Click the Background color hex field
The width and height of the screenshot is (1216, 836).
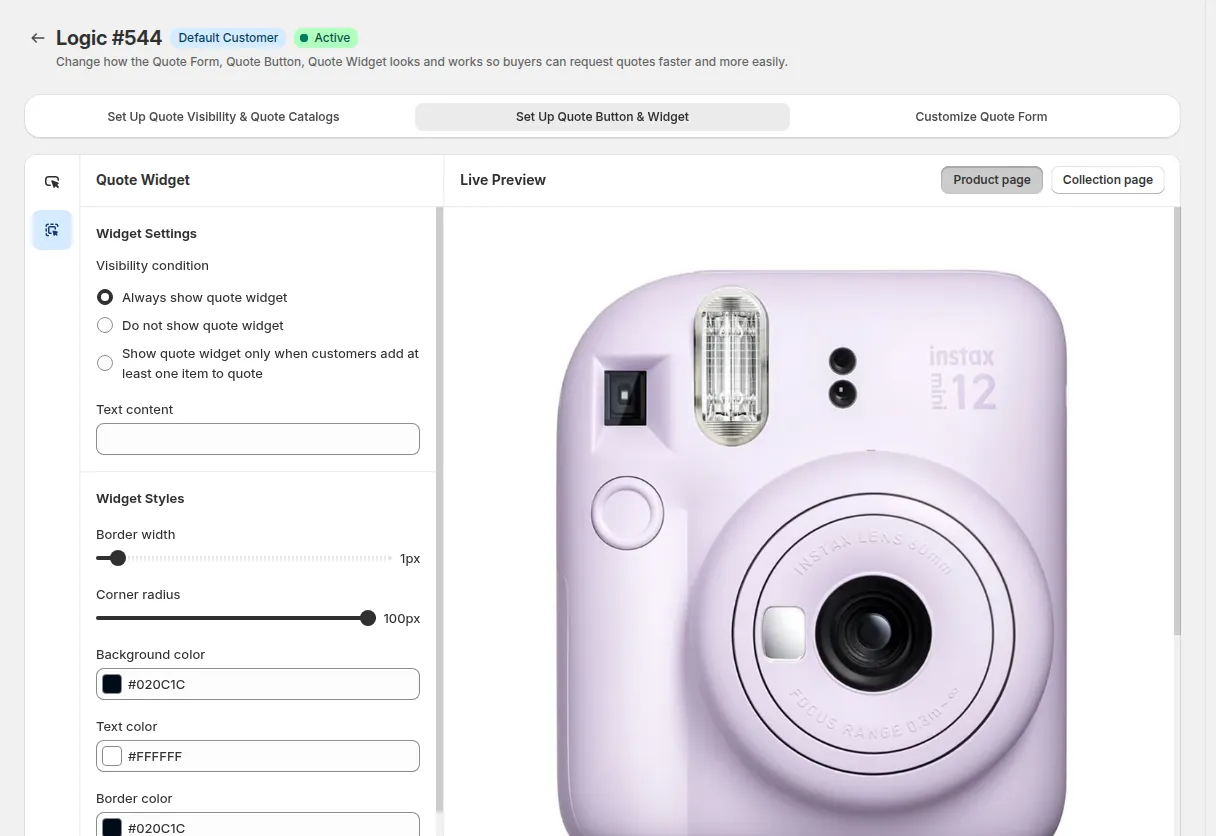258,684
